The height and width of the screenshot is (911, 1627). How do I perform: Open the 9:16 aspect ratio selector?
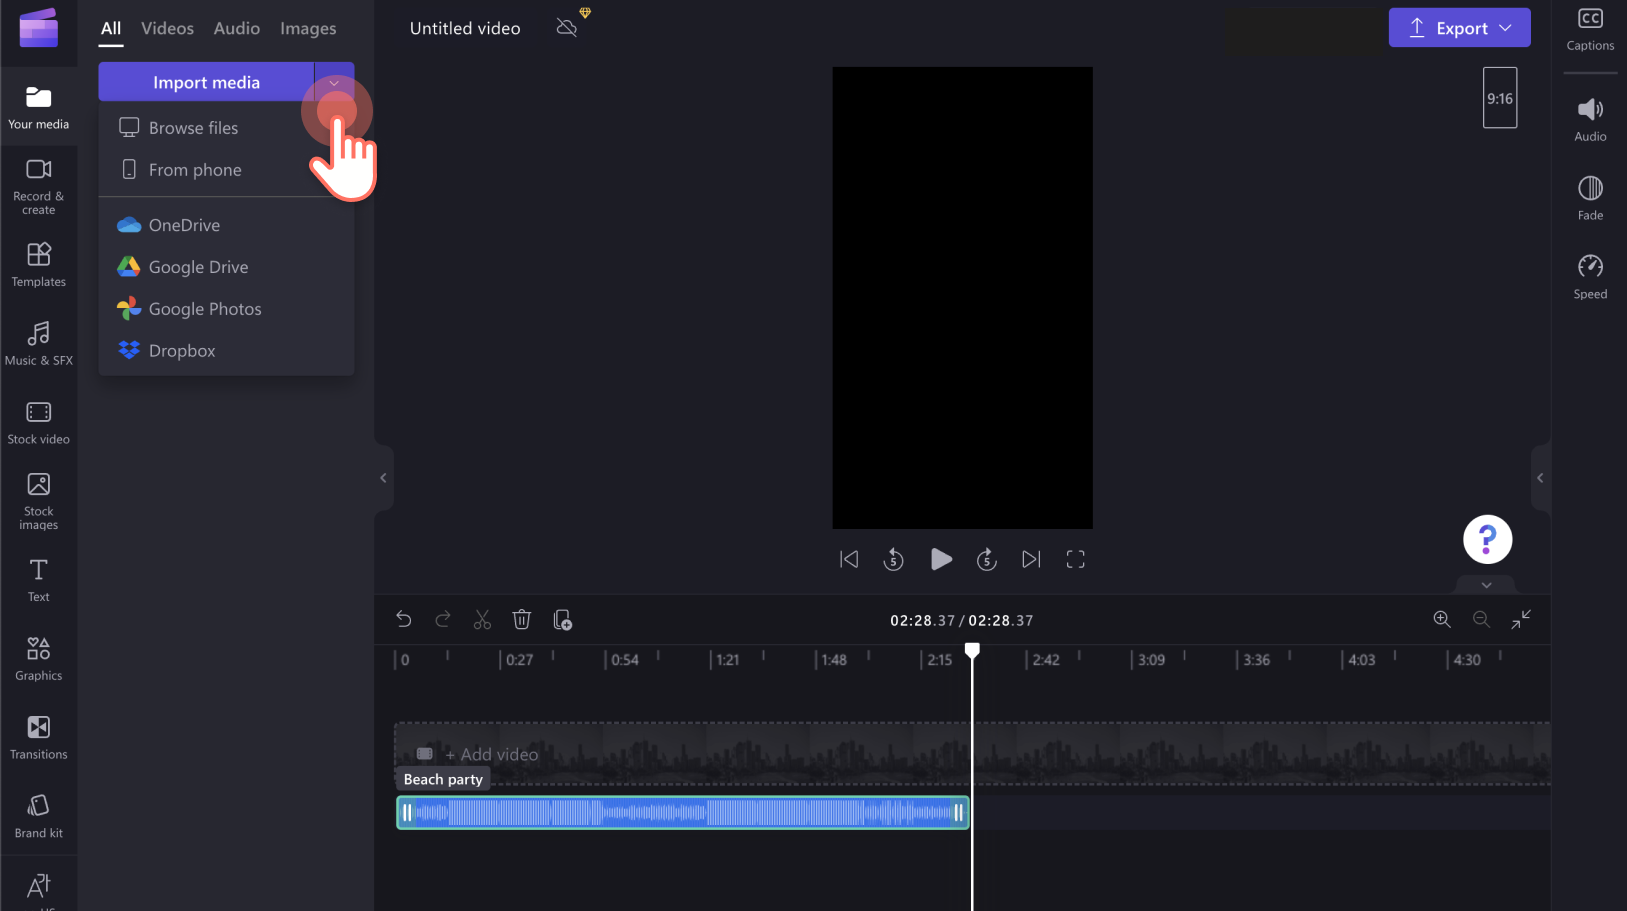pos(1499,98)
